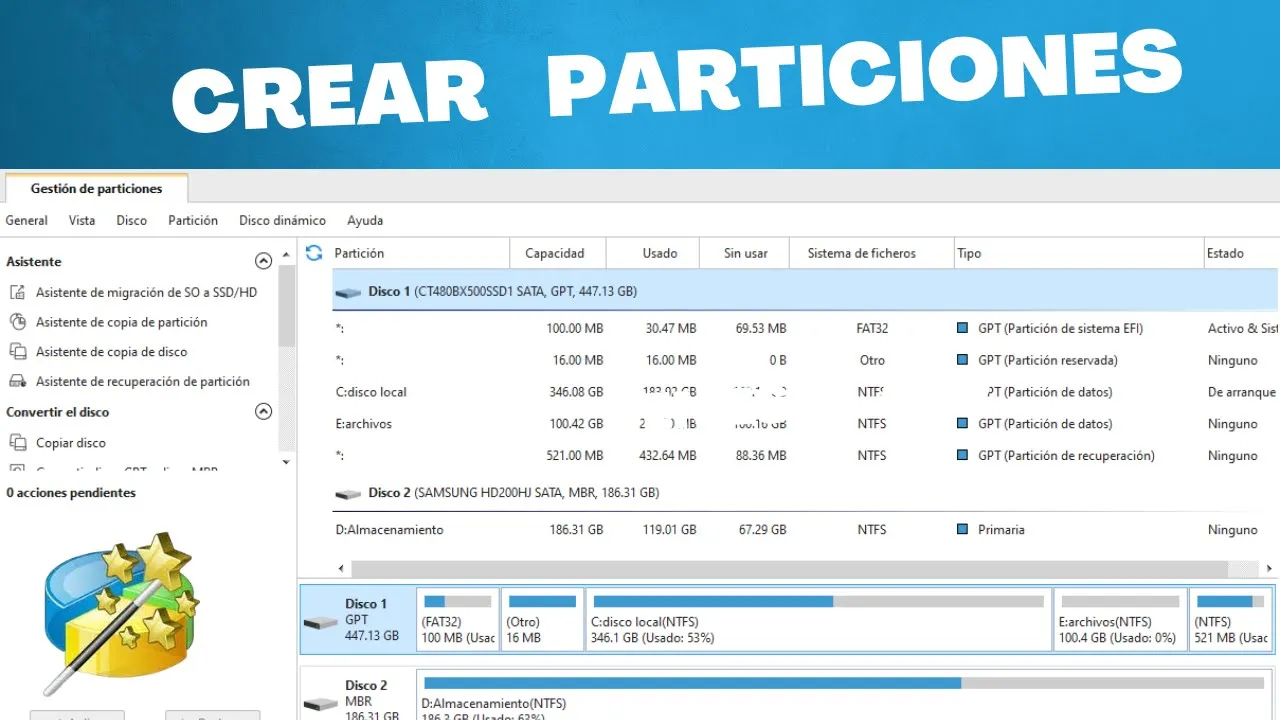Screen dimensions: 1280x720
Task: Open the Disco menu
Action: coord(131,220)
